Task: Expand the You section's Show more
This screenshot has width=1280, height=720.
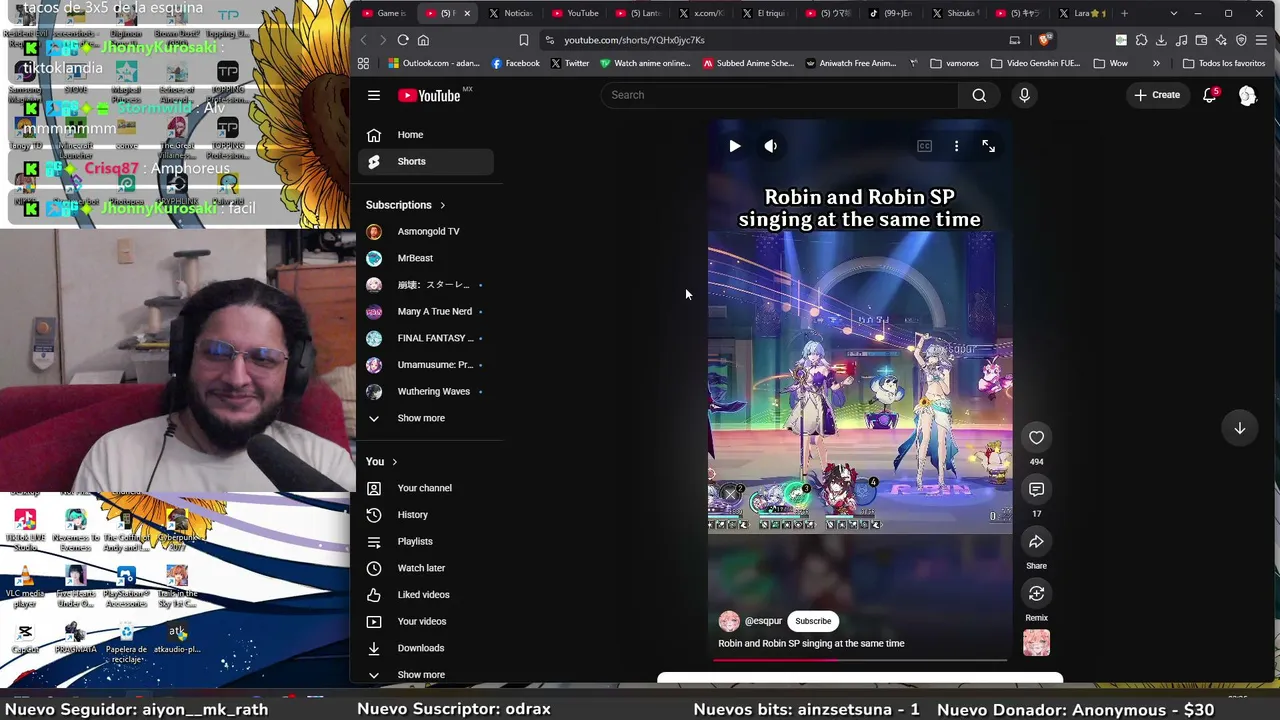Action: 426,675
